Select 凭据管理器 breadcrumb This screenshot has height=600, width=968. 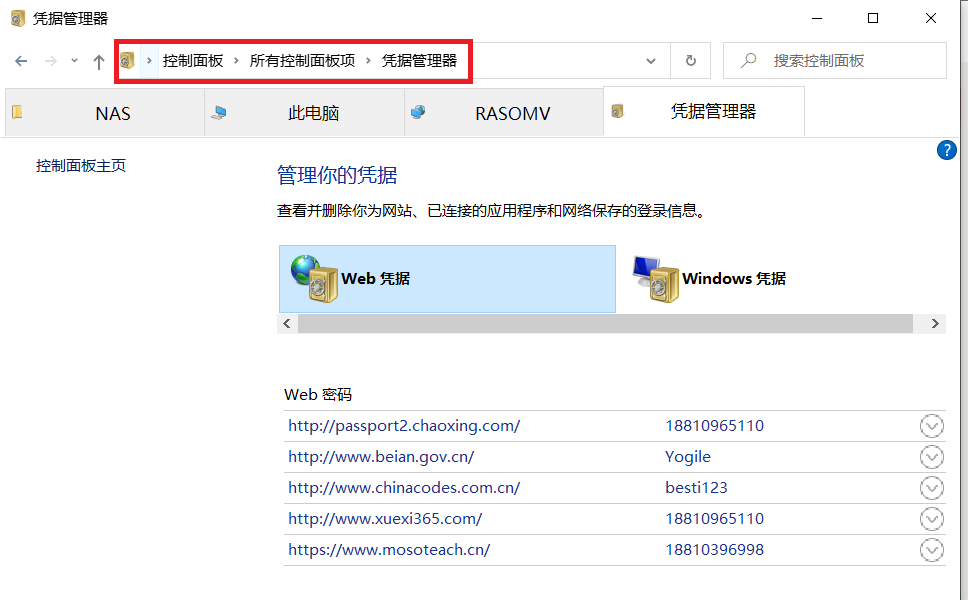coord(419,60)
